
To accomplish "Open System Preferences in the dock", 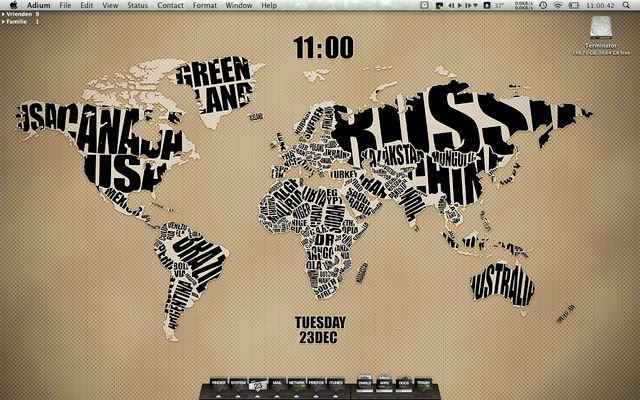I will click(238, 384).
